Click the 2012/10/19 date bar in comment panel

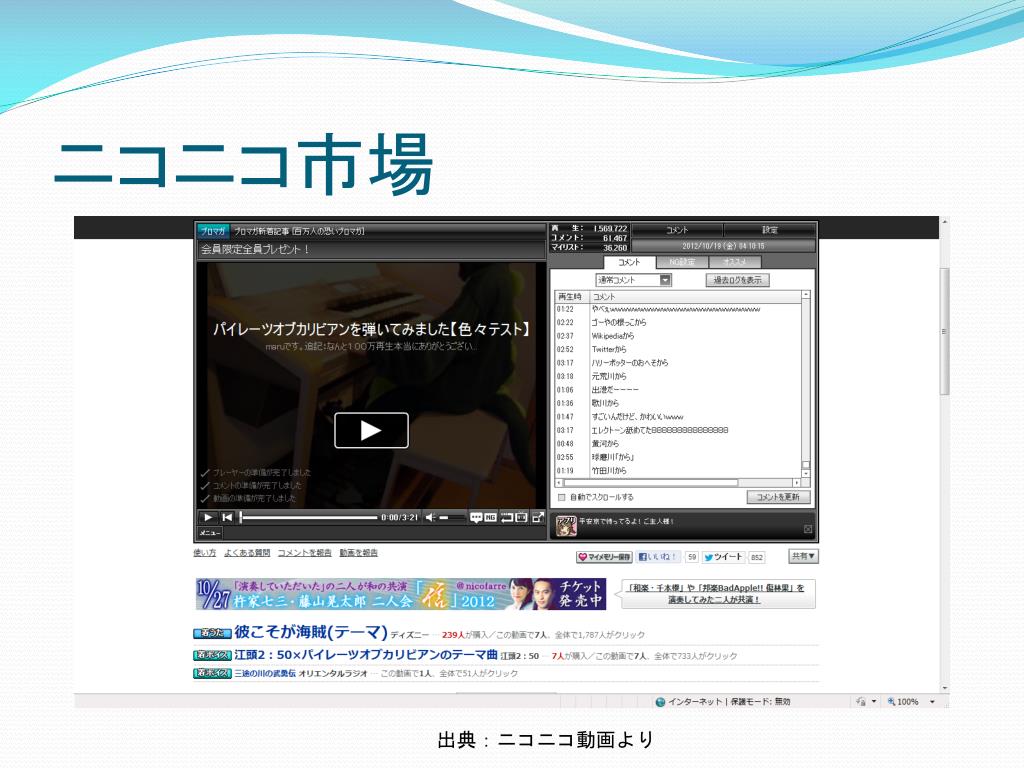[x=724, y=246]
